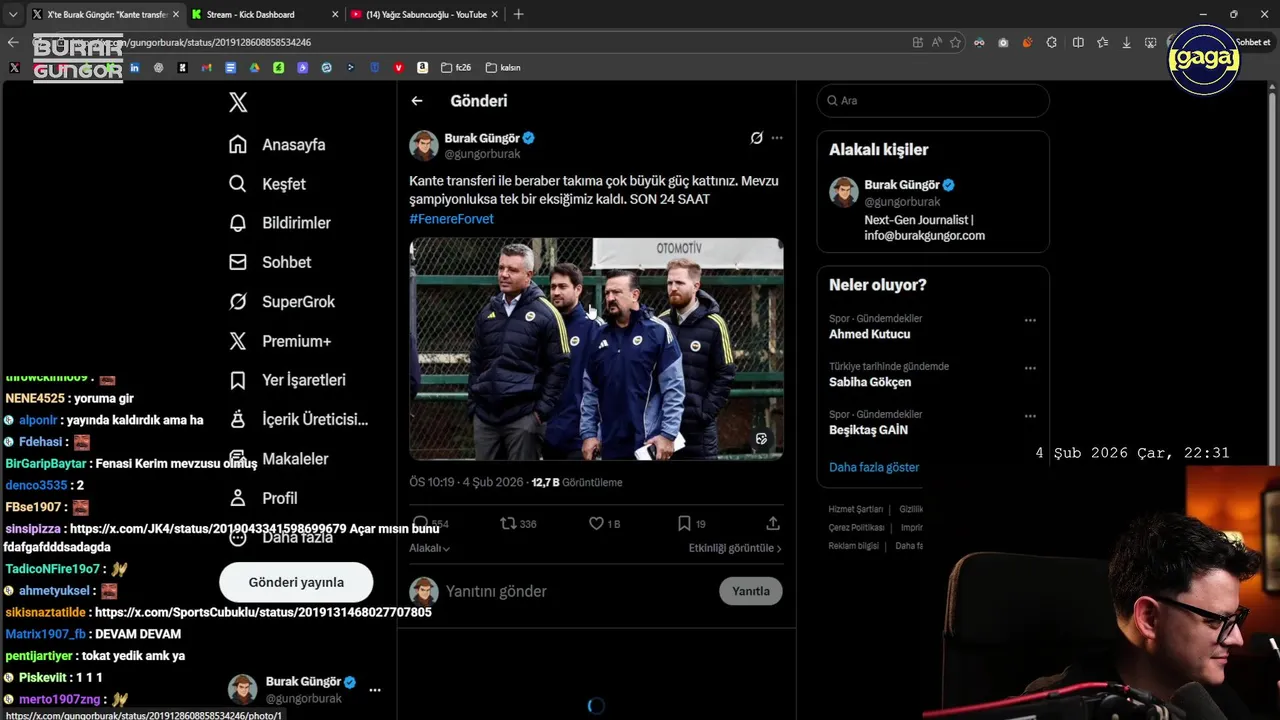Image resolution: width=1280 pixels, height=720 pixels.
Task: Open Burak Güngör's post avatar
Action: pyautogui.click(x=424, y=145)
